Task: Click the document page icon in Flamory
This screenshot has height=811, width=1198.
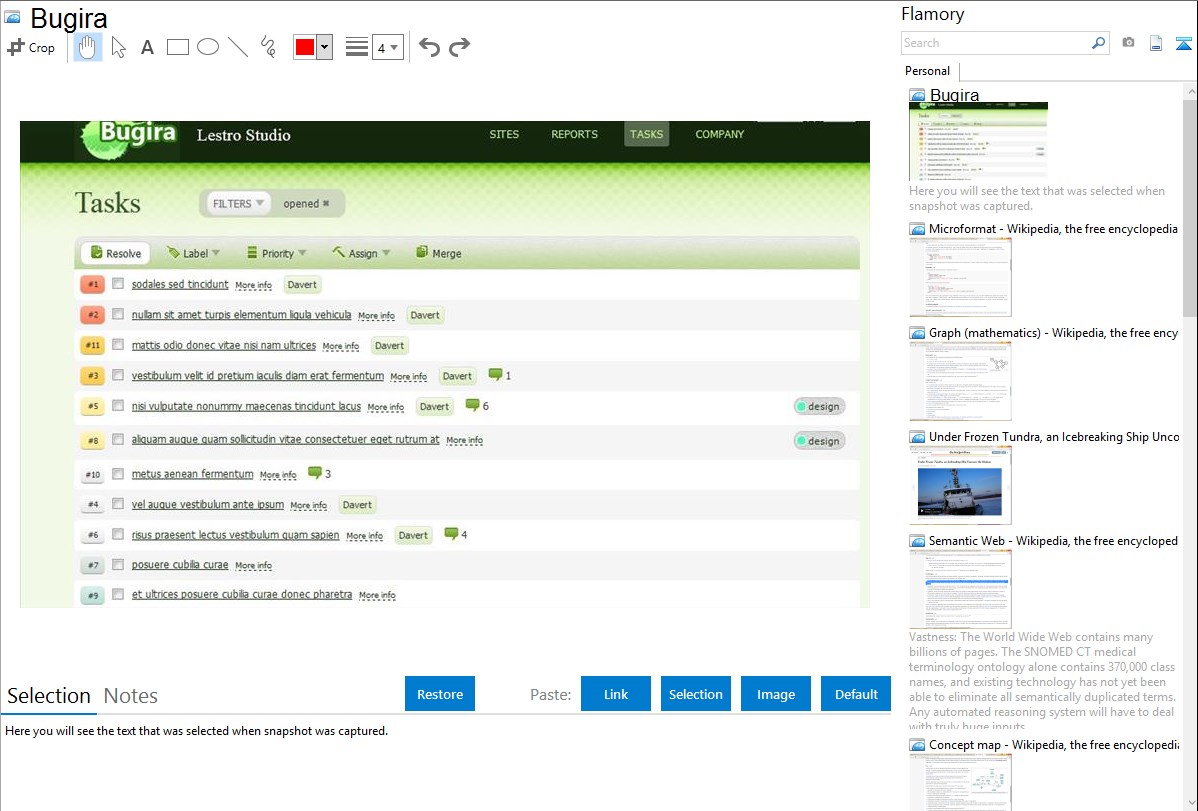Action: pos(1156,43)
